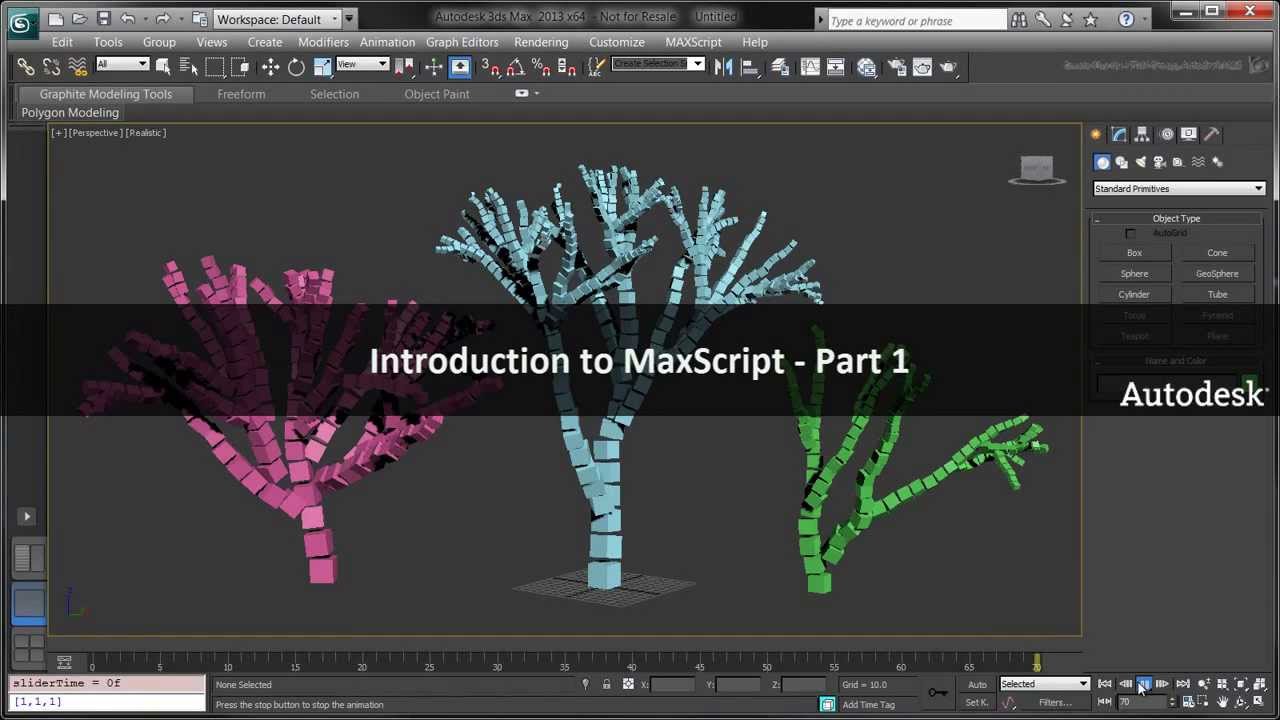This screenshot has height=720, width=1280.
Task: Click the Rectangular Selection Region tool
Action: pos(214,67)
